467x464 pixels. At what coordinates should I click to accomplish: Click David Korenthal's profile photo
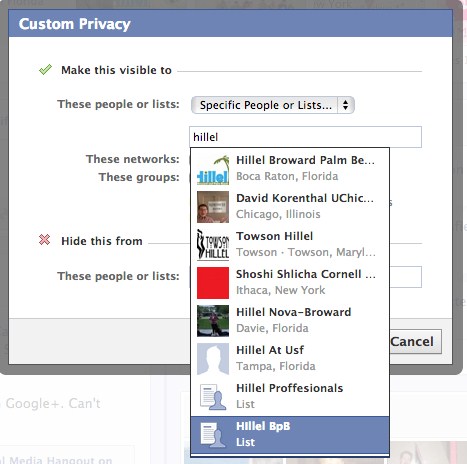[x=213, y=207]
